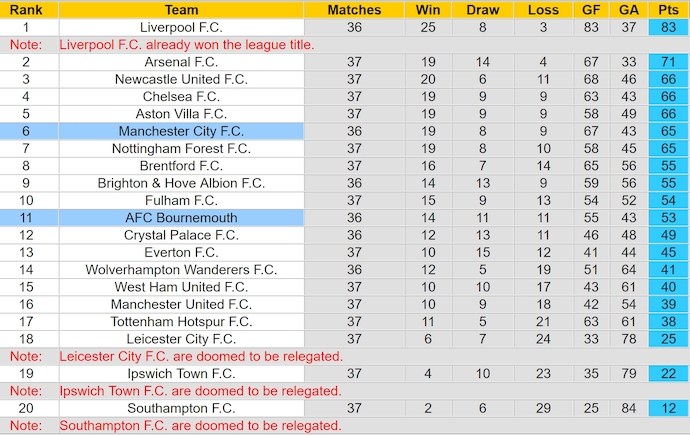Click the Liverpool F.C. team name
This screenshot has width=690, height=435.
pos(181,27)
